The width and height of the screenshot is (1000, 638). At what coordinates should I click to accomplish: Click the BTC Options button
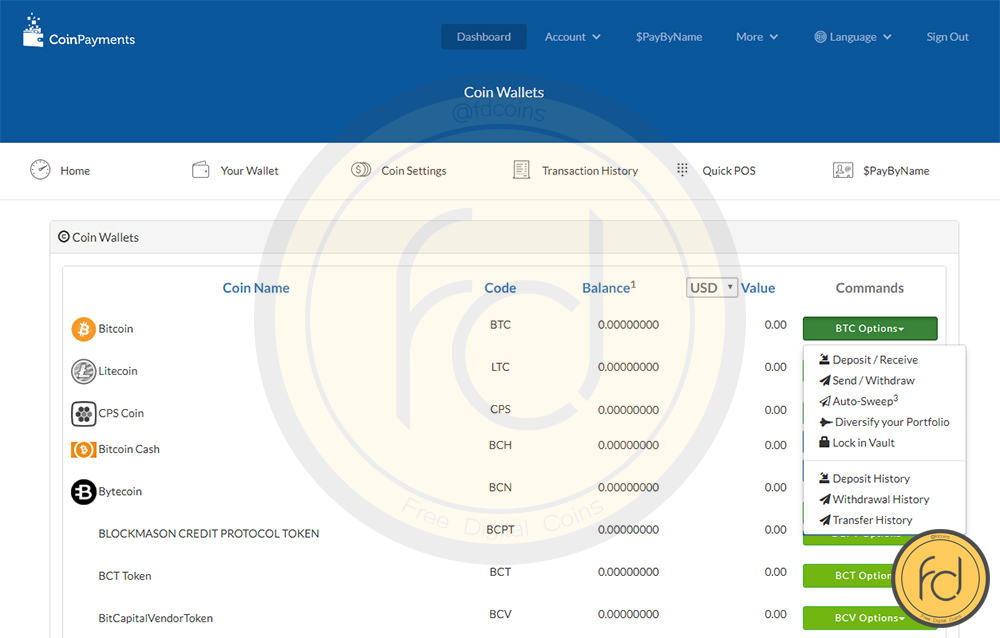click(869, 329)
